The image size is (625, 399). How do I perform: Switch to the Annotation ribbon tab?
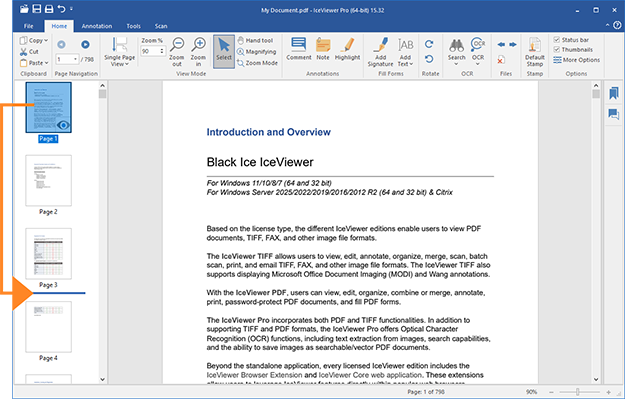(96, 26)
